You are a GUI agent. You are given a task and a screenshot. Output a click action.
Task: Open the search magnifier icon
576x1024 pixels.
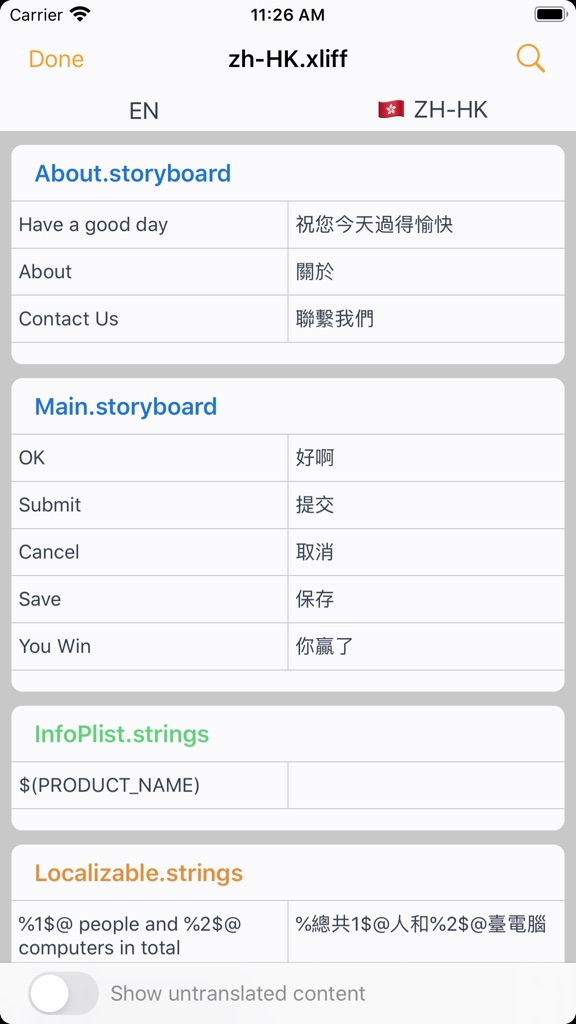click(x=531, y=58)
